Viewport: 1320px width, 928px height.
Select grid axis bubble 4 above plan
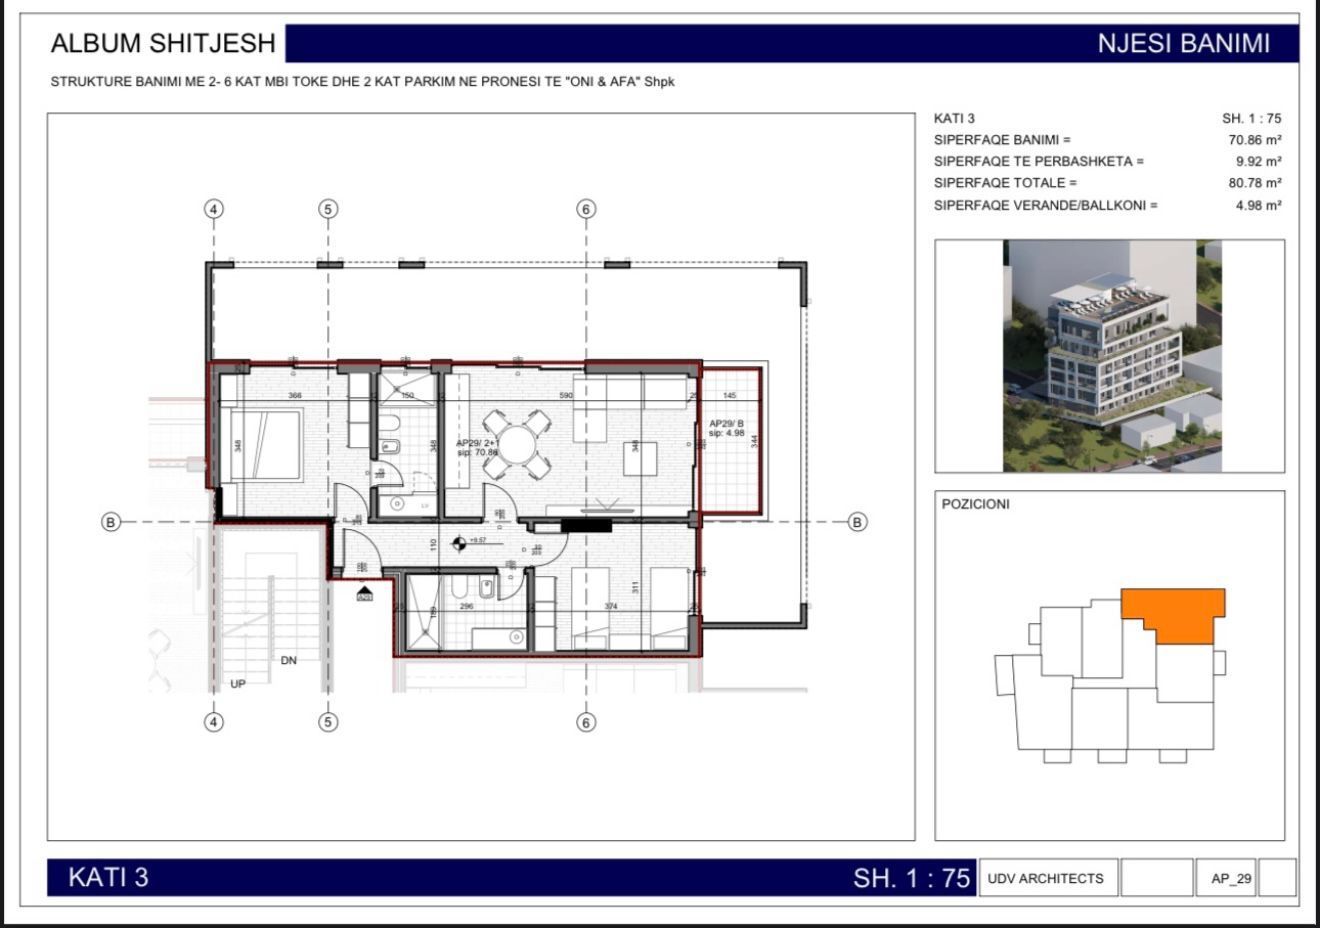(213, 209)
